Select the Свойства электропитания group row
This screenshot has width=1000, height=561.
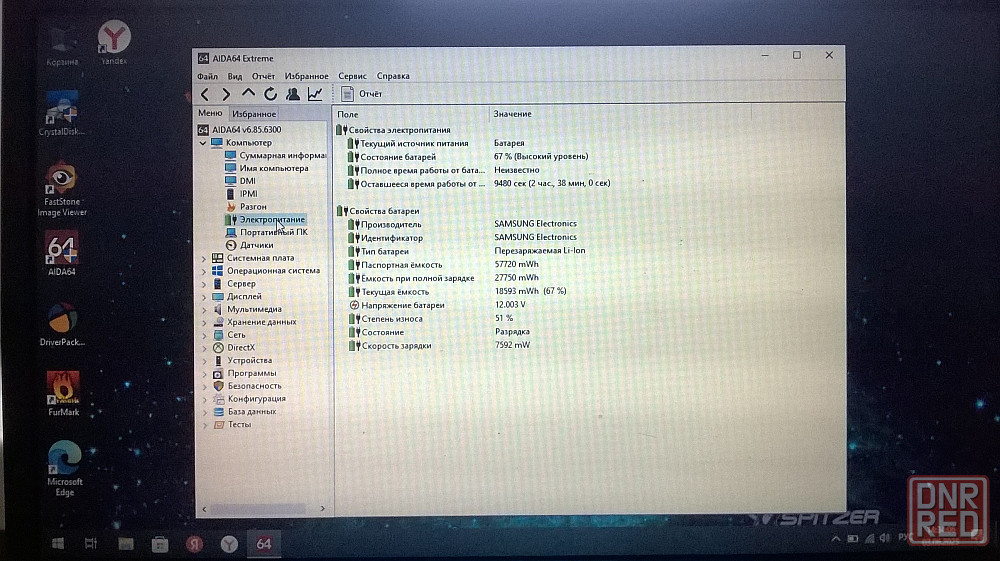[x=393, y=130]
